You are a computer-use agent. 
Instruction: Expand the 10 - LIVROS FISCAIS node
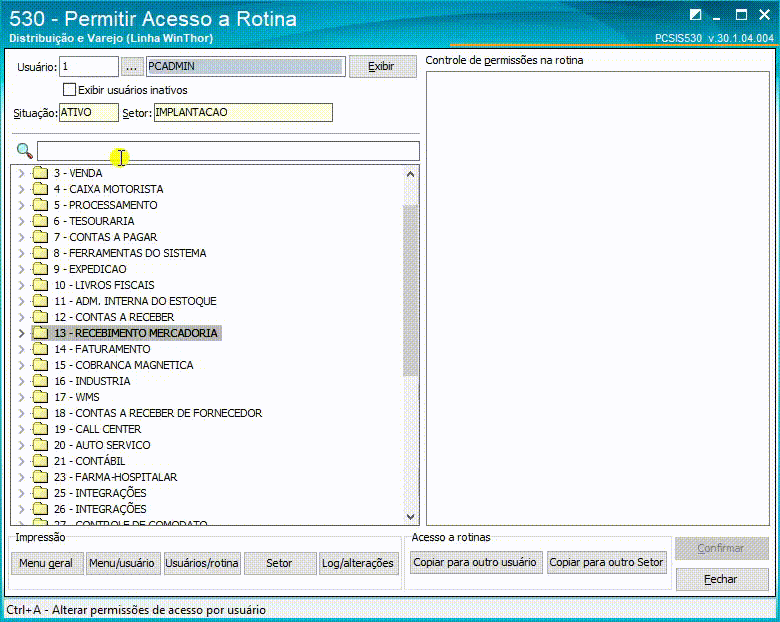click(x=21, y=285)
